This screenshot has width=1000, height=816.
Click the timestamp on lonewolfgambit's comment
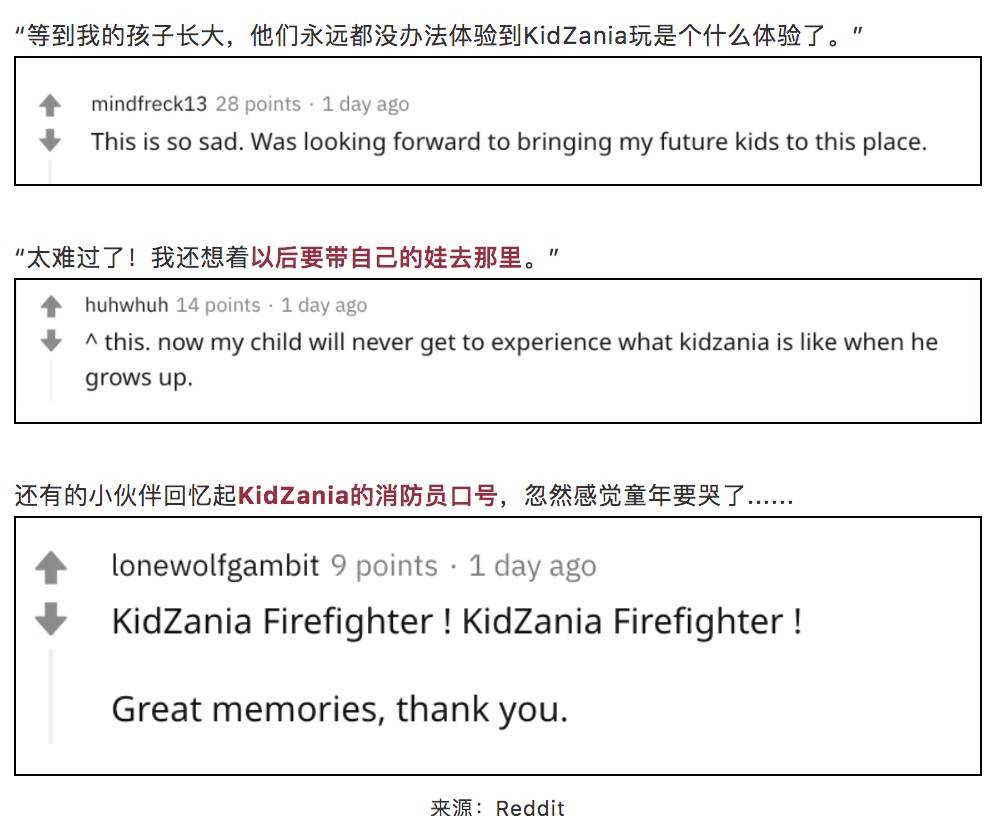coord(532,566)
